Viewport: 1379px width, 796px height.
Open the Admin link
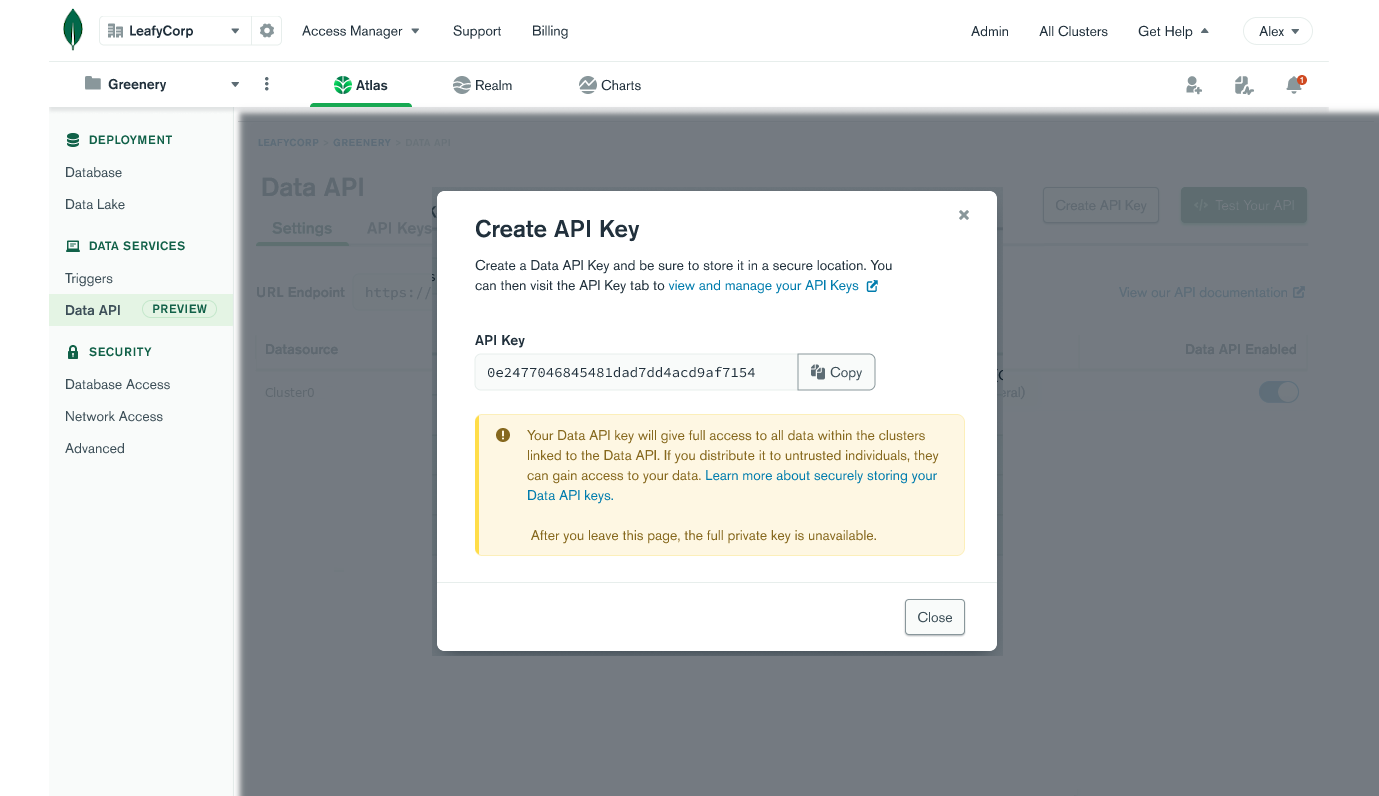tap(990, 31)
